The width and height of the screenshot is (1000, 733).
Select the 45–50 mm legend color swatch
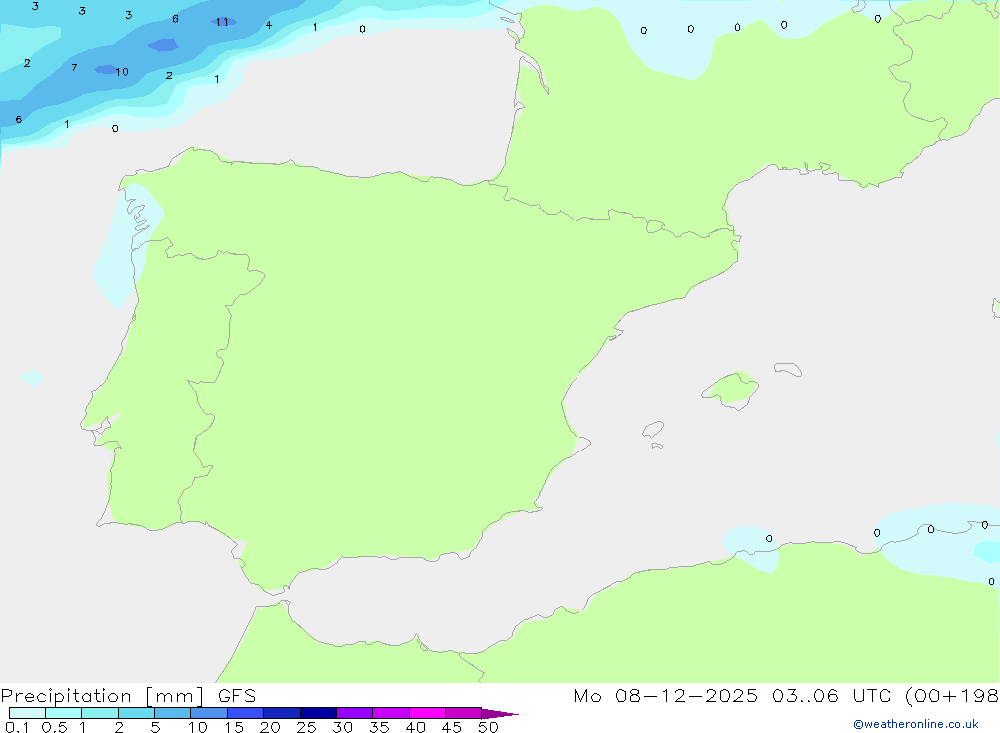[x=464, y=713]
